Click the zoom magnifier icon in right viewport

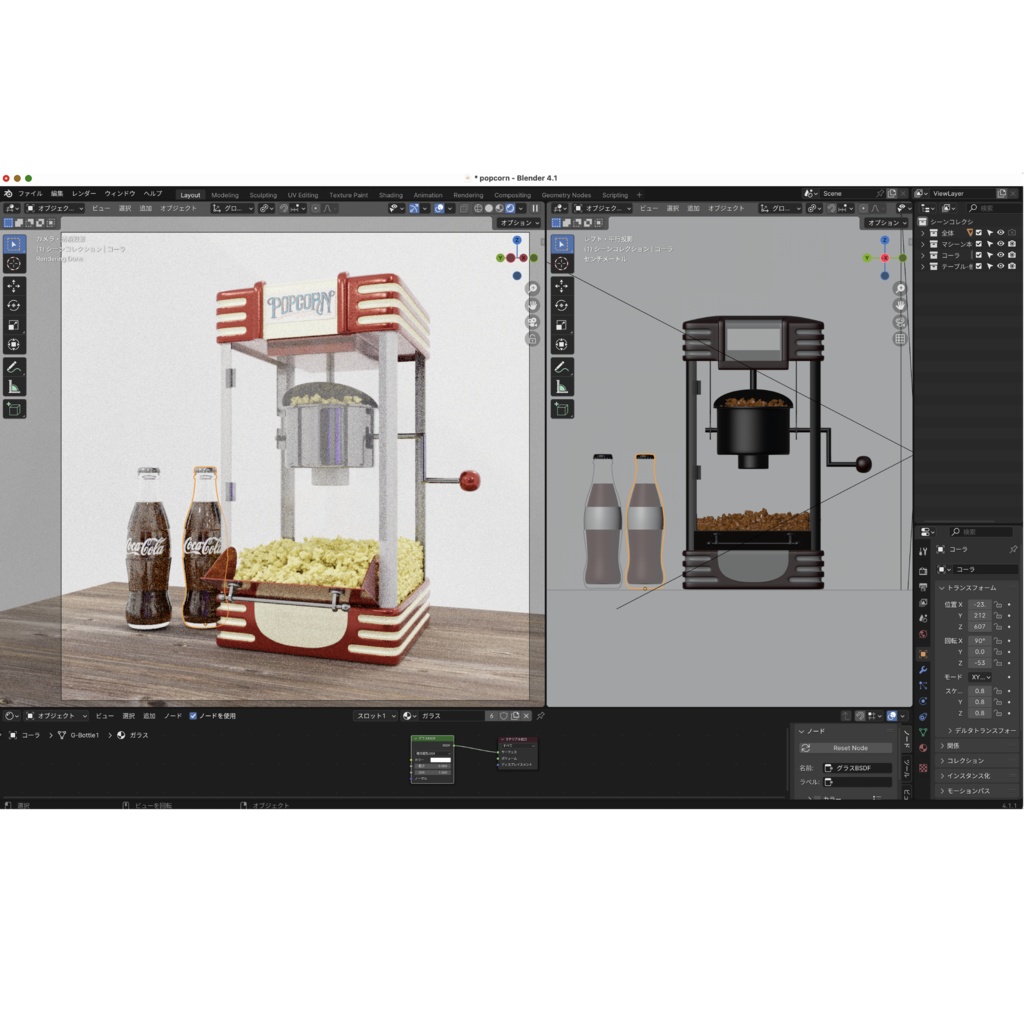pos(901,289)
